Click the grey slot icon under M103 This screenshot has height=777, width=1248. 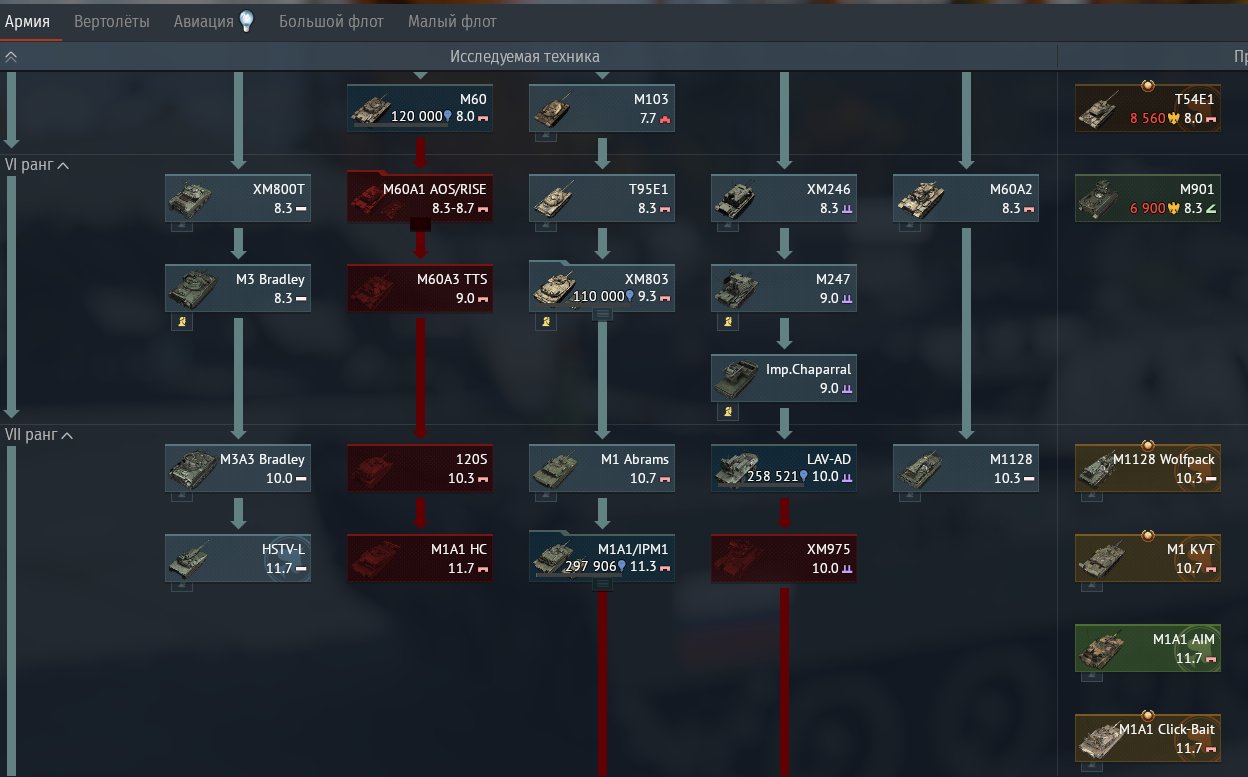point(547,137)
